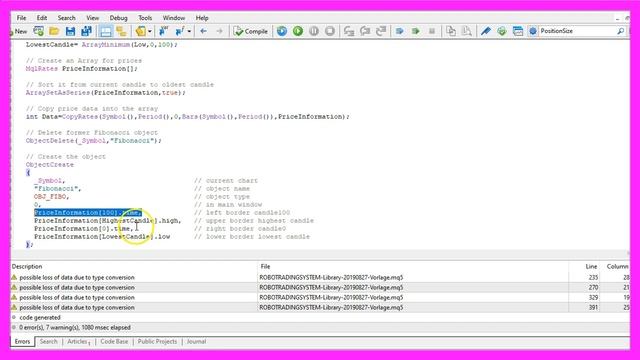The image size is (640, 360).
Task: Click the copy documents icon in toolbar
Action: coord(451,31)
